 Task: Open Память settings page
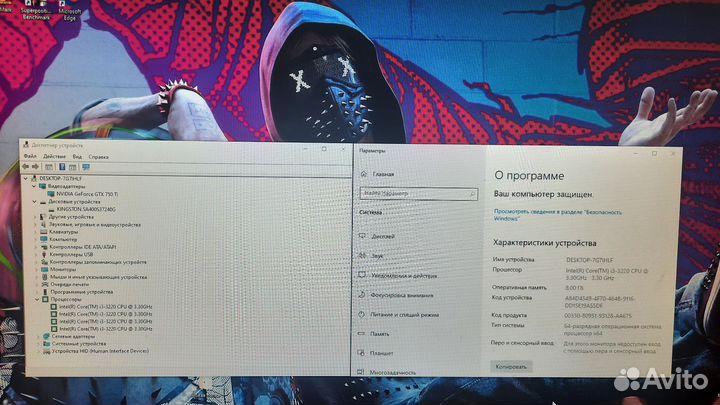coord(380,334)
